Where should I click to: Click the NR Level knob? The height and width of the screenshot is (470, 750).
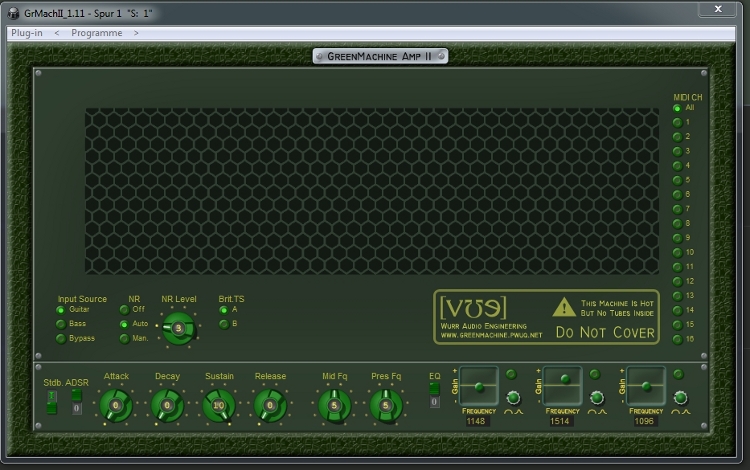(179, 328)
